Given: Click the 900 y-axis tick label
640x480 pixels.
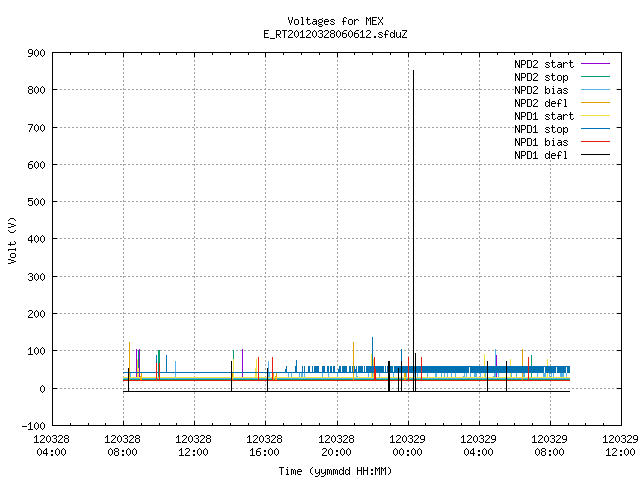Looking at the screenshot, I should pos(36,53).
